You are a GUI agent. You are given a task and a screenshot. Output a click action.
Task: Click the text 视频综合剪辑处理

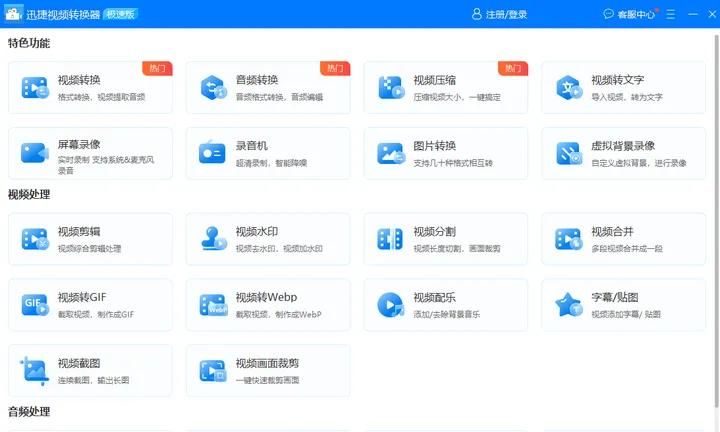90,248
